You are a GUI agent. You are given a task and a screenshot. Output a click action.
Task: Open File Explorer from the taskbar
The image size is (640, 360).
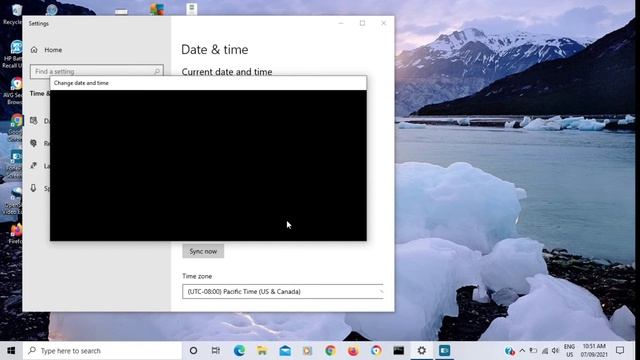(x=262, y=351)
